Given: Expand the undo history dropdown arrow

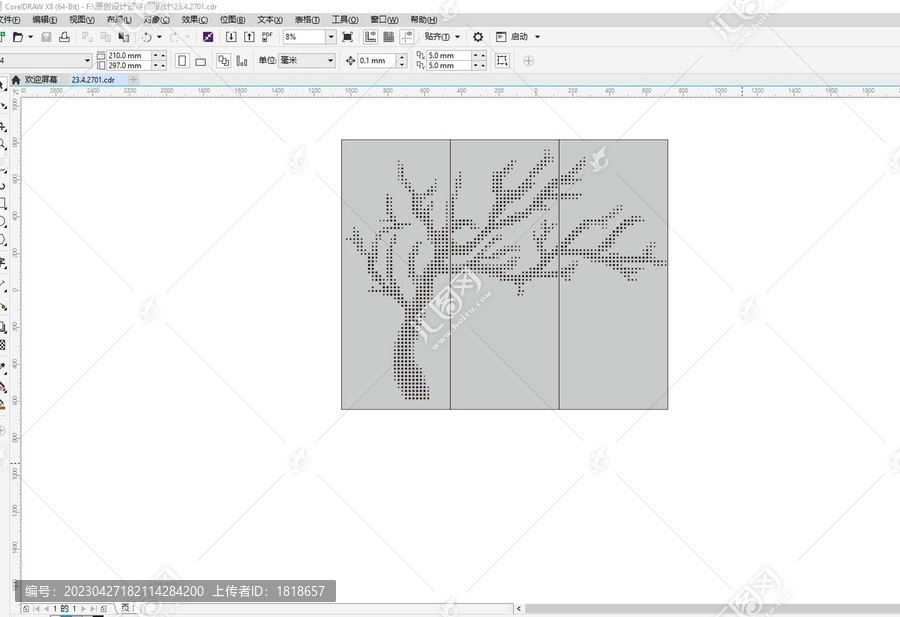Looking at the screenshot, I should [159, 37].
